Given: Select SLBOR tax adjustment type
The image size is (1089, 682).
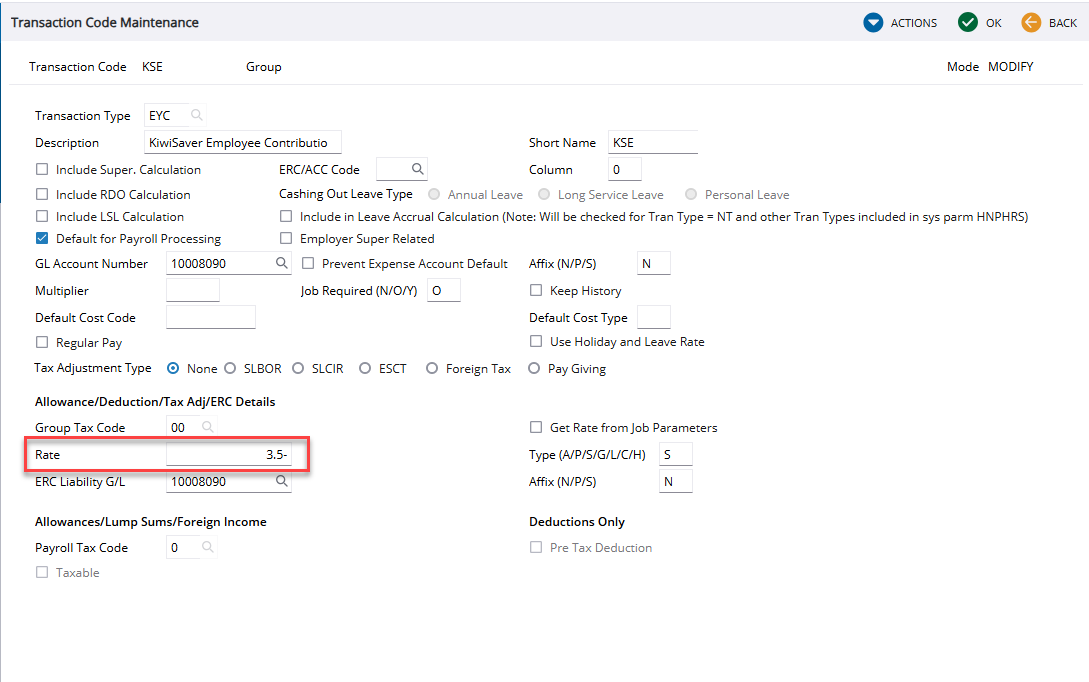Looking at the screenshot, I should click(x=231, y=369).
